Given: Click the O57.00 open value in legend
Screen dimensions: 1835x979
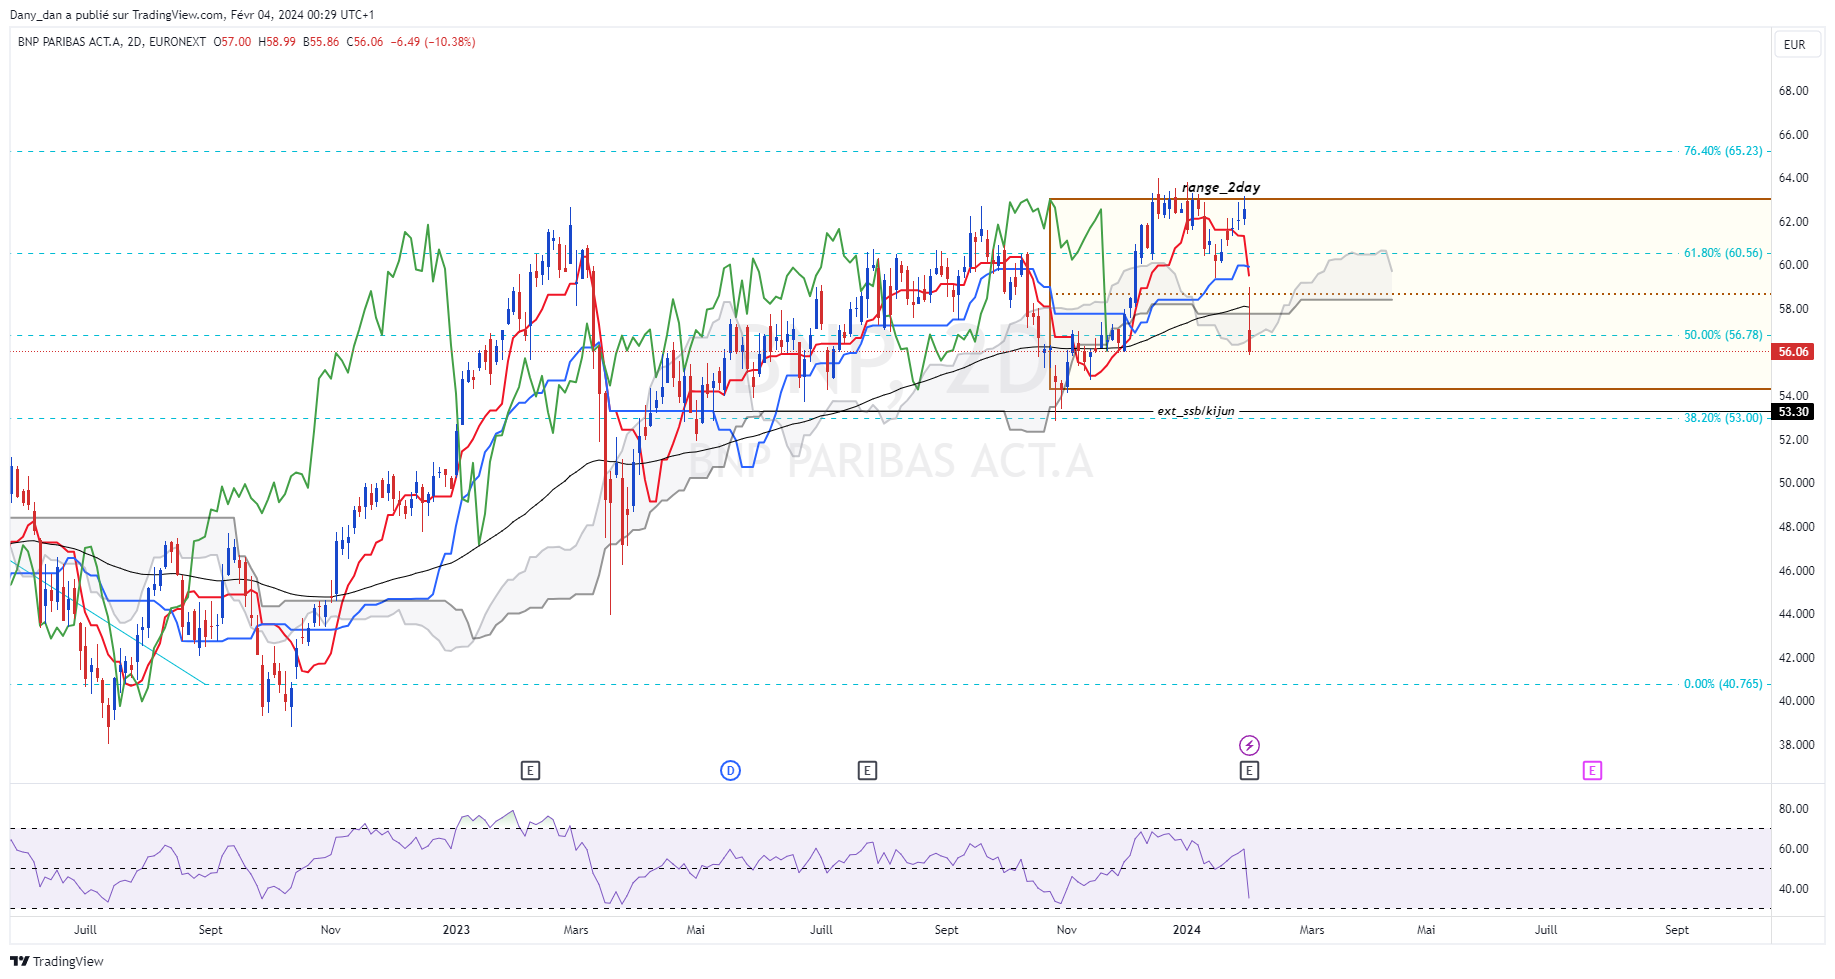Looking at the screenshot, I should [x=233, y=42].
